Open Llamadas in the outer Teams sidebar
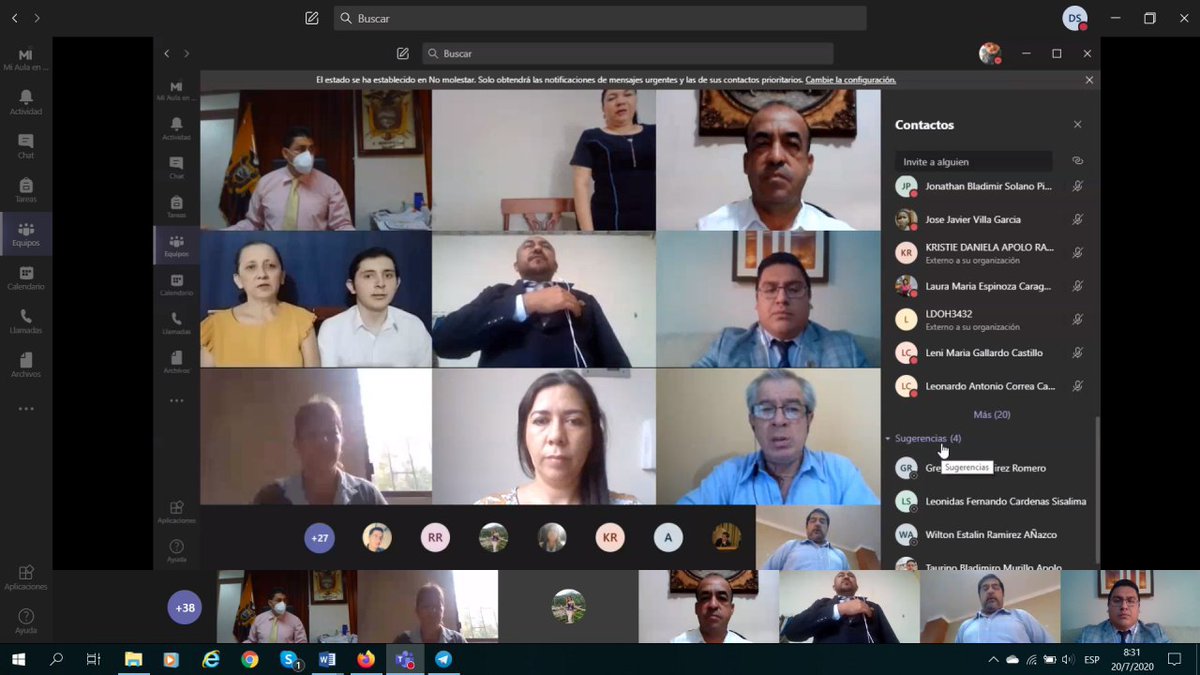Screen dimensions: 1200x675 coord(26,321)
